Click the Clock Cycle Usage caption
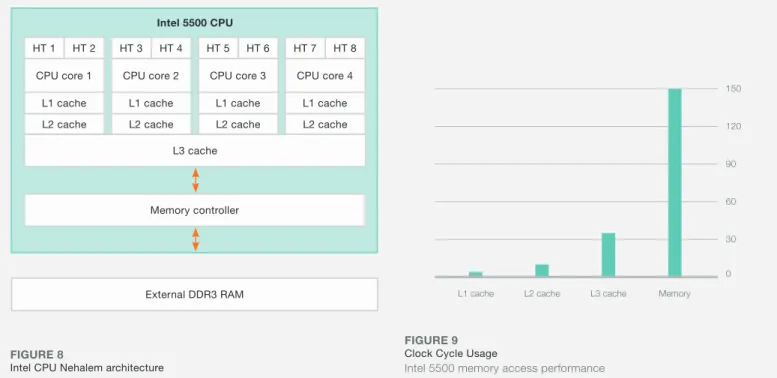777x378 pixels. click(451, 354)
